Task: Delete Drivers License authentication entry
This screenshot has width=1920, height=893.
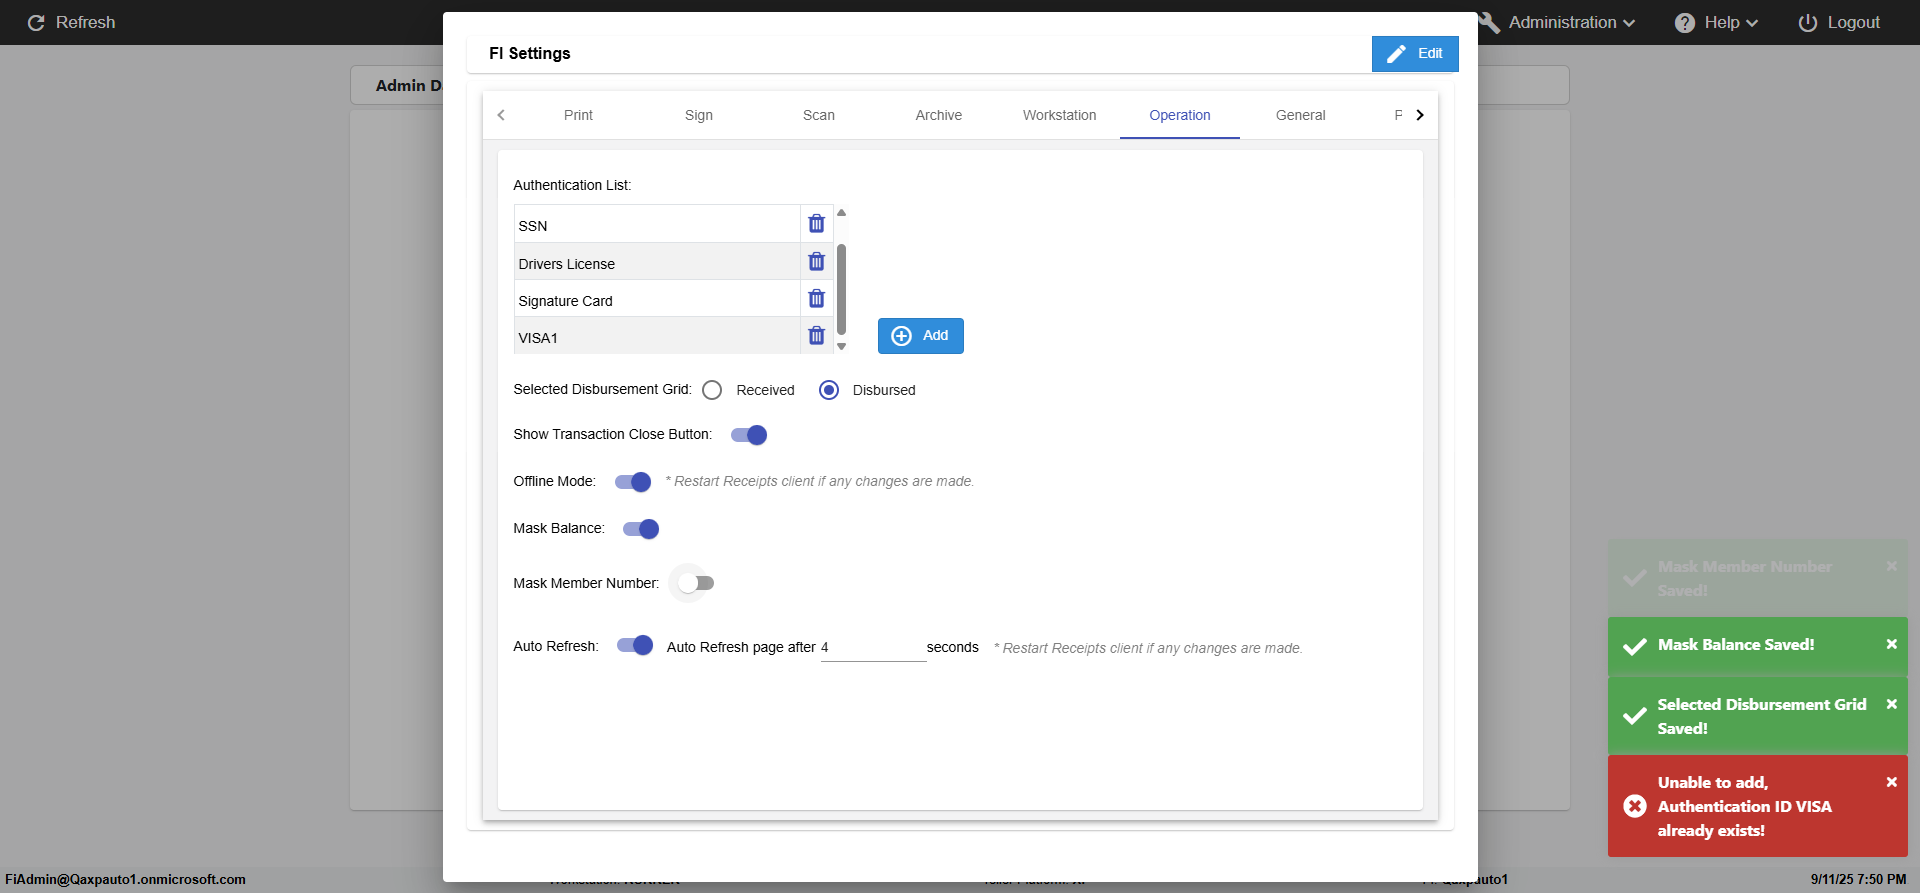Action: [816, 262]
